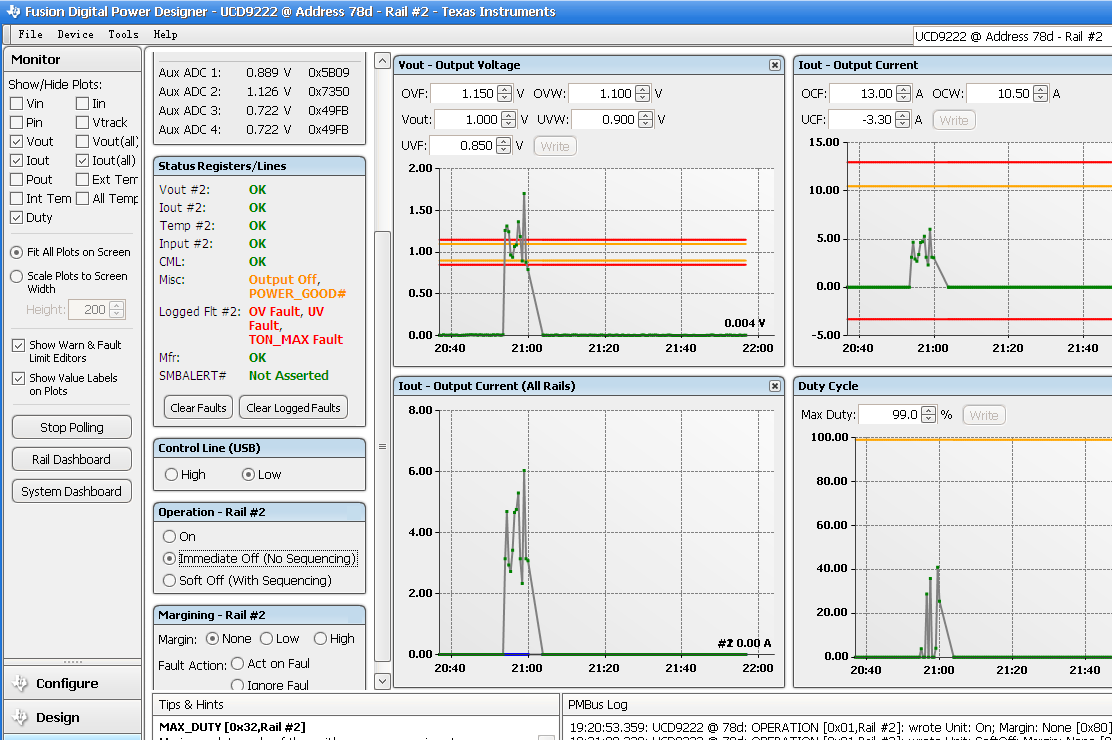The image size is (1112, 740).
Task: Click the OVF value stepper
Action: click(x=504, y=94)
